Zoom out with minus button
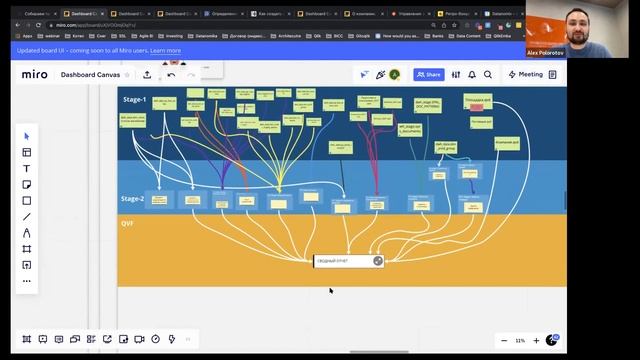This screenshot has width=640, height=360. click(x=504, y=340)
